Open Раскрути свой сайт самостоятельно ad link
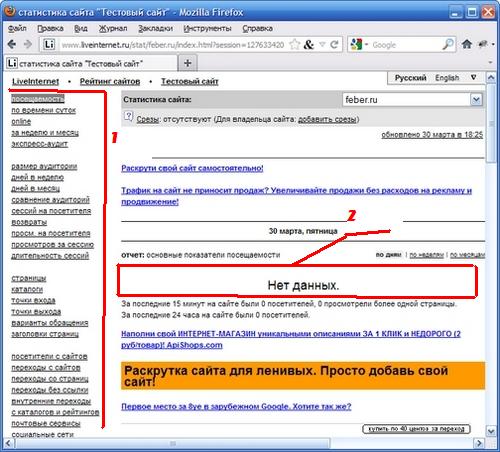The width and height of the screenshot is (500, 452). pyautogui.click(x=192, y=168)
